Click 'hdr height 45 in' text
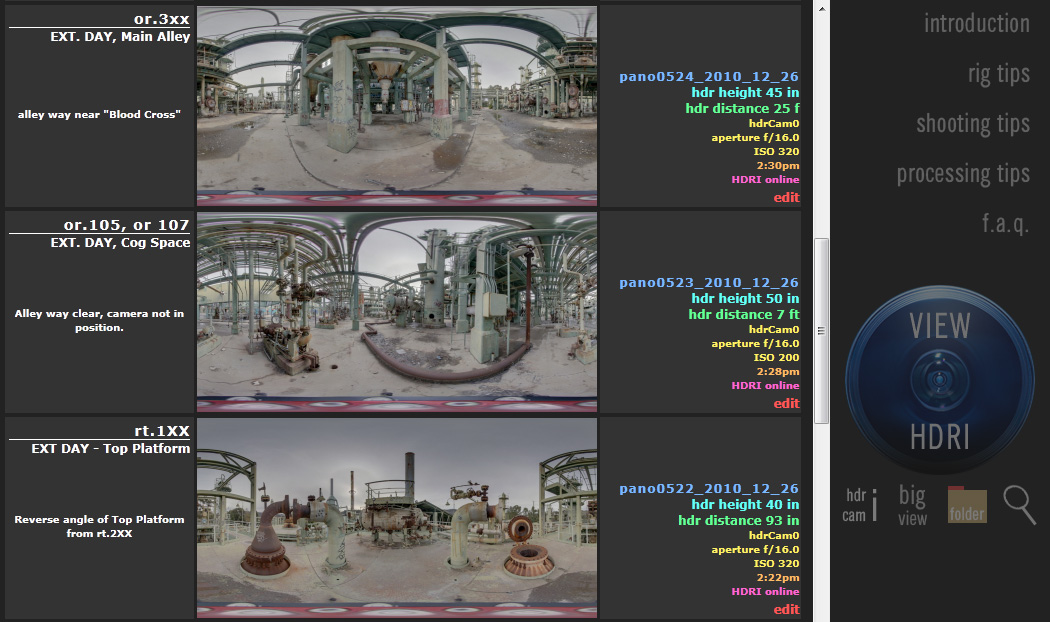This screenshot has width=1050, height=622. point(745,92)
